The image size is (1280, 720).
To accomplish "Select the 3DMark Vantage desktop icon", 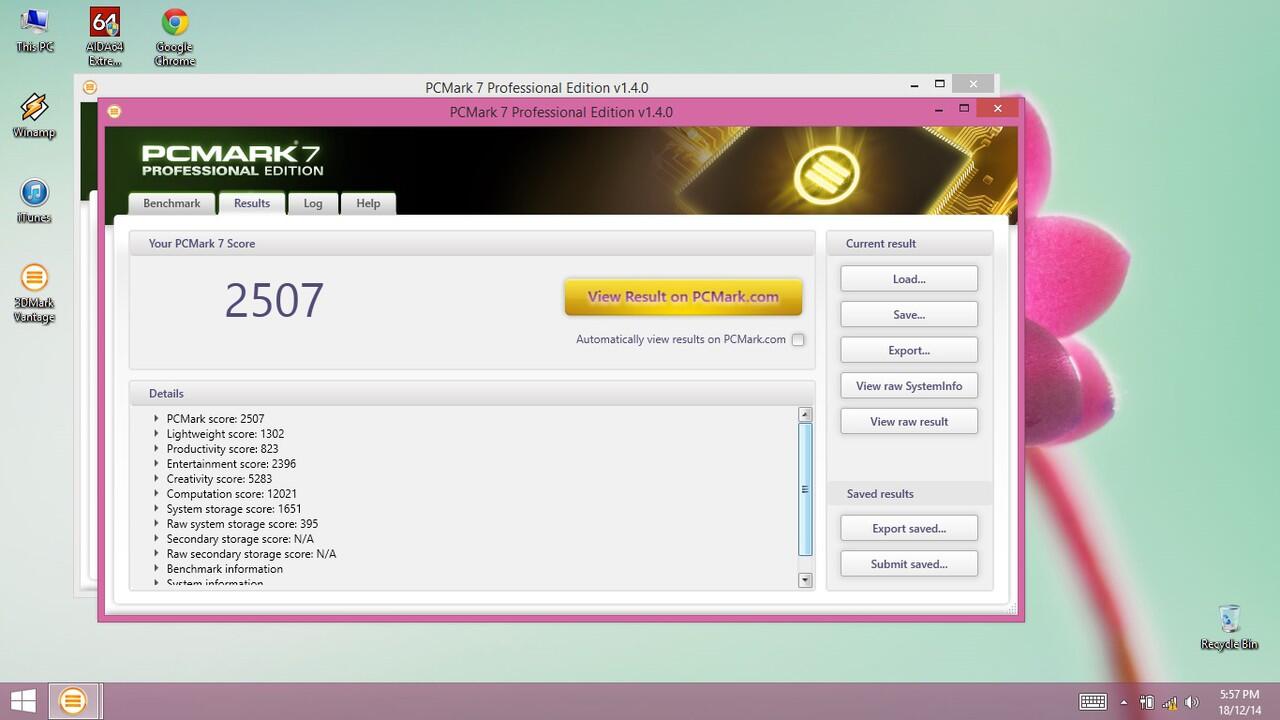I will click(x=34, y=293).
